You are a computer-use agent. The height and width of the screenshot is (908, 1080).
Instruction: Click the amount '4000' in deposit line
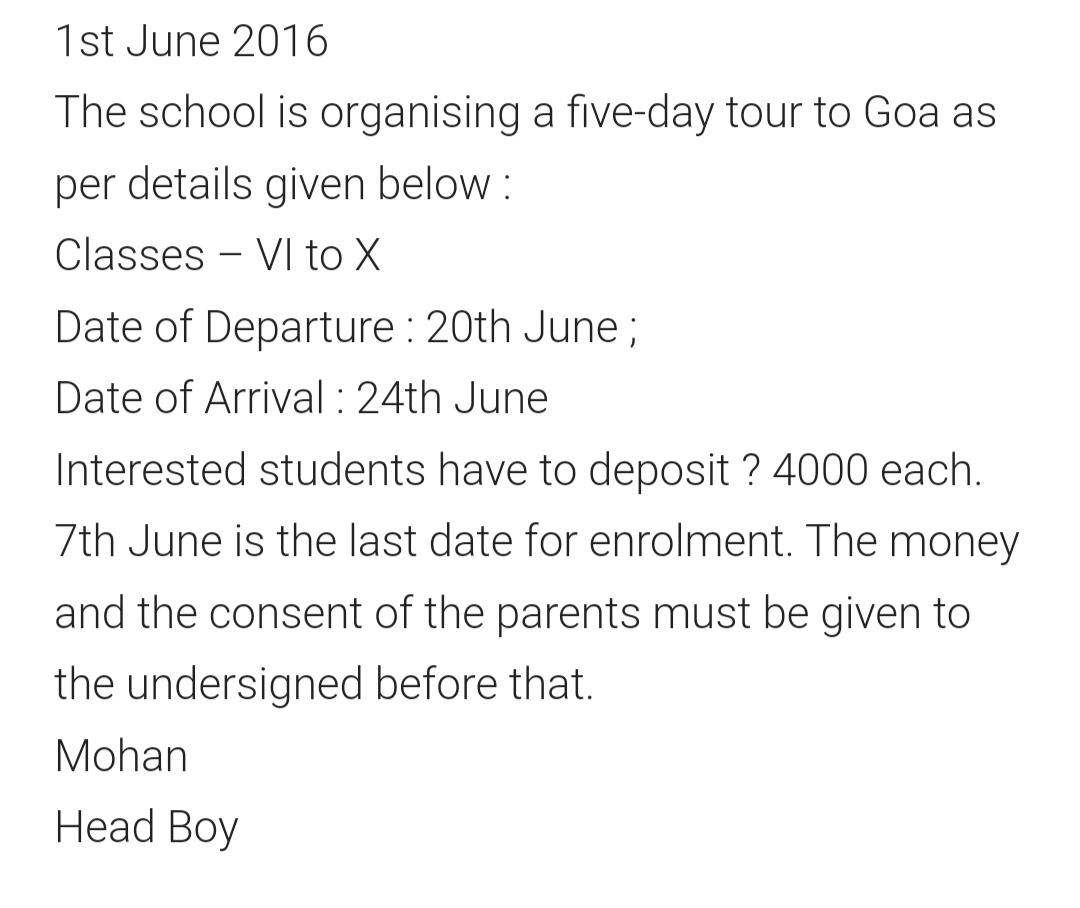pos(820,471)
